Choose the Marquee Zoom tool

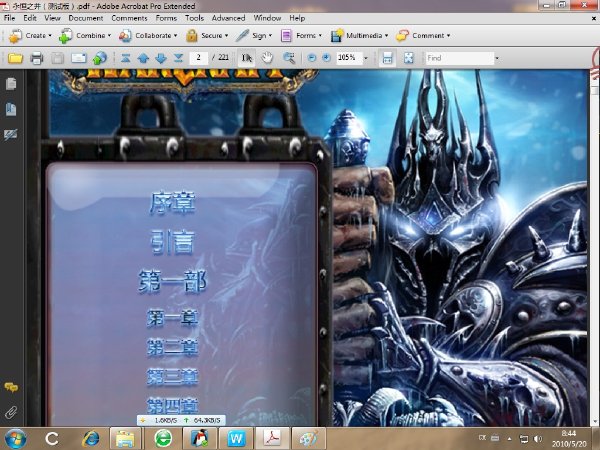coord(289,58)
